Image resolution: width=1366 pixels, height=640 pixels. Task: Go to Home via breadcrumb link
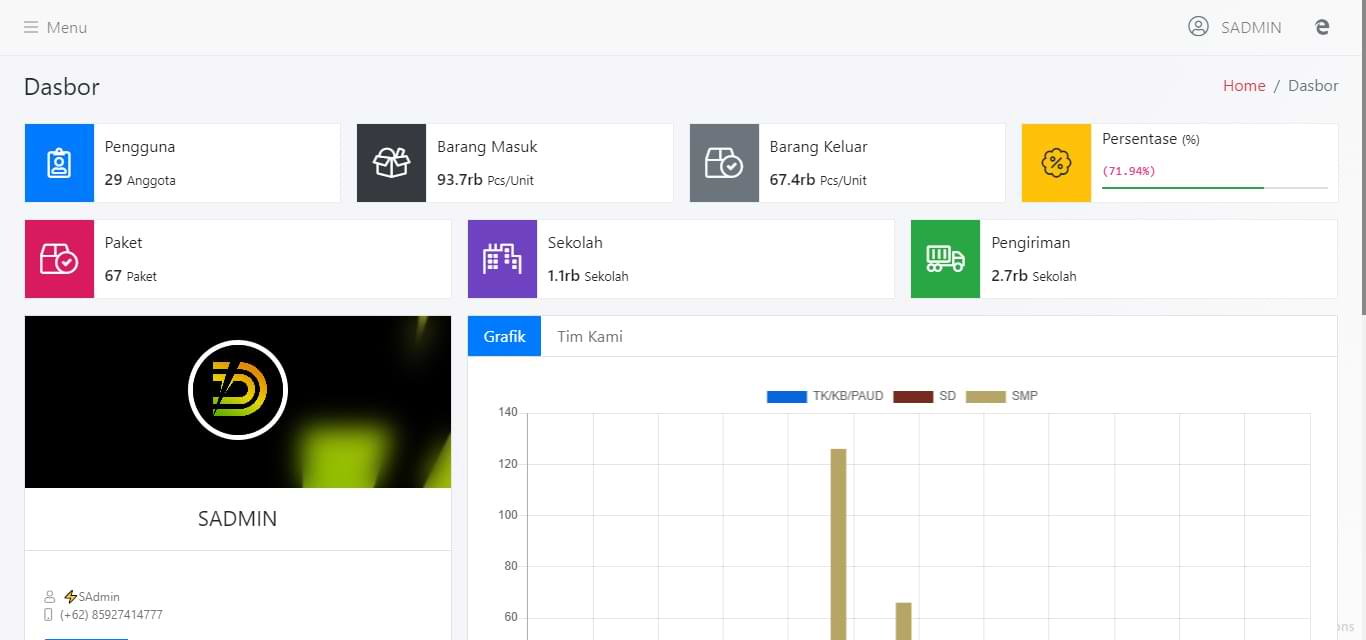coord(1244,86)
